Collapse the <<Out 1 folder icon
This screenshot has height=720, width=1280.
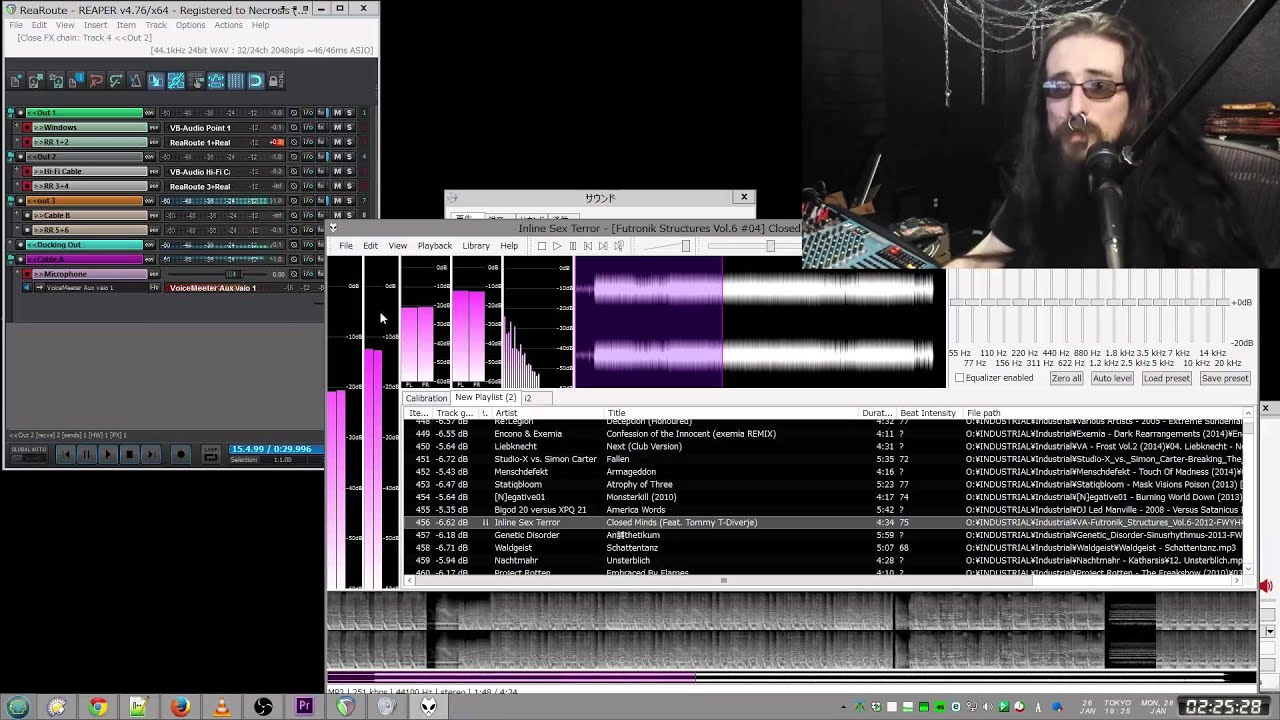pyautogui.click(x=11, y=112)
